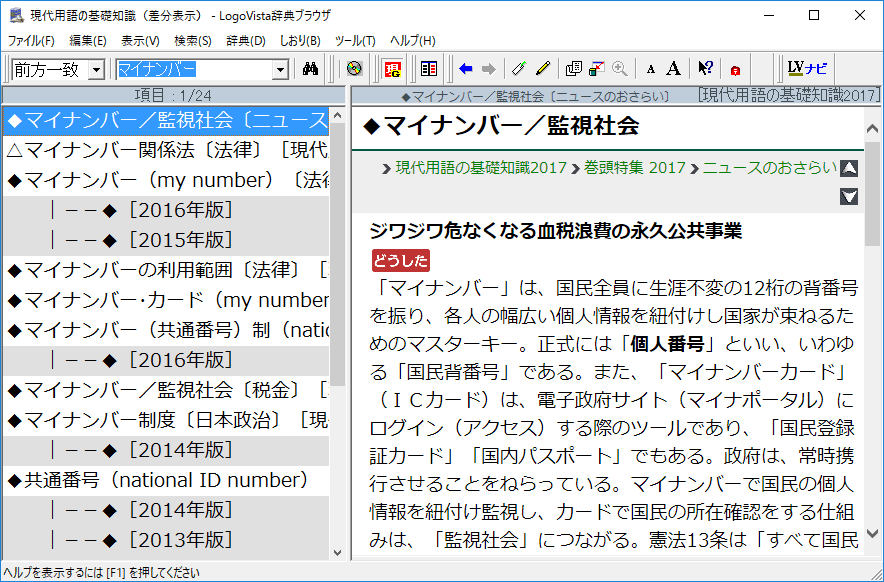
Task: Click the gray forward arrow
Action: click(x=488, y=69)
